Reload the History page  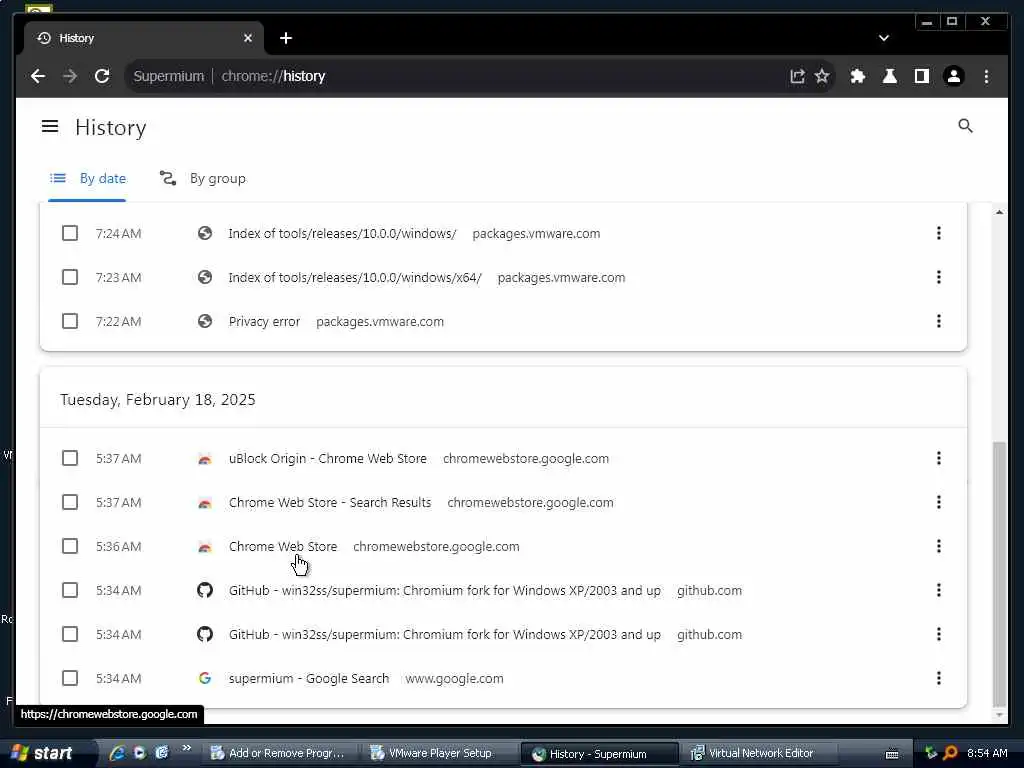(x=102, y=76)
